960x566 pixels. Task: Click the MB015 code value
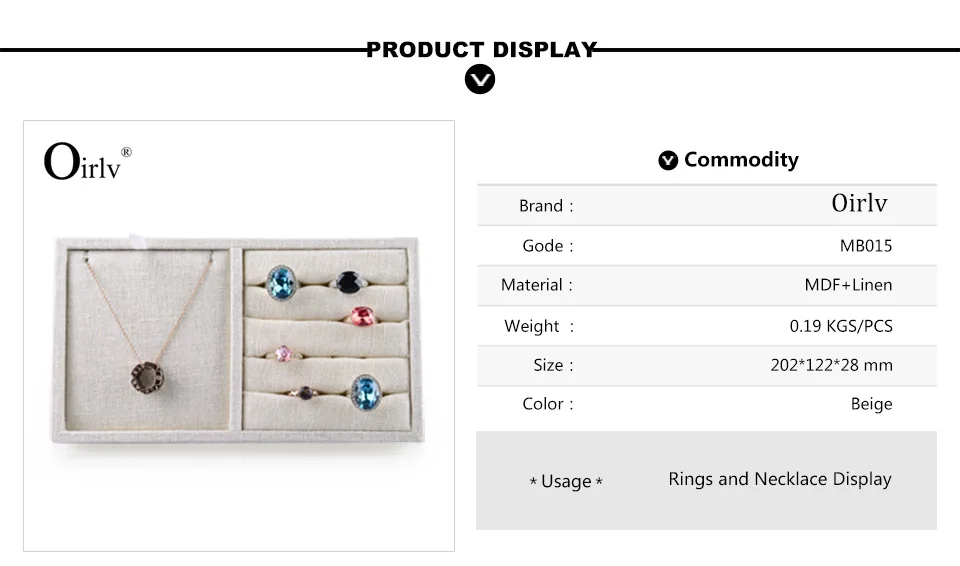tap(866, 245)
